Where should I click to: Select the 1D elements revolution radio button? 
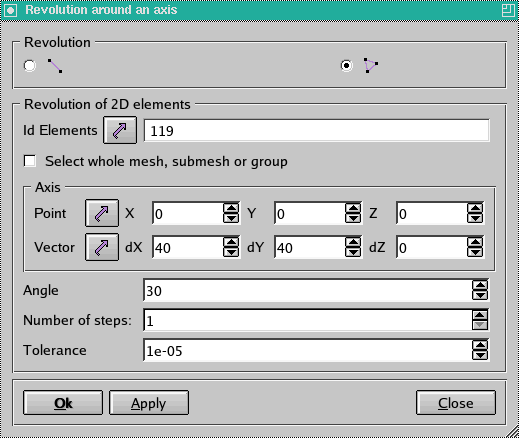pos(30,66)
